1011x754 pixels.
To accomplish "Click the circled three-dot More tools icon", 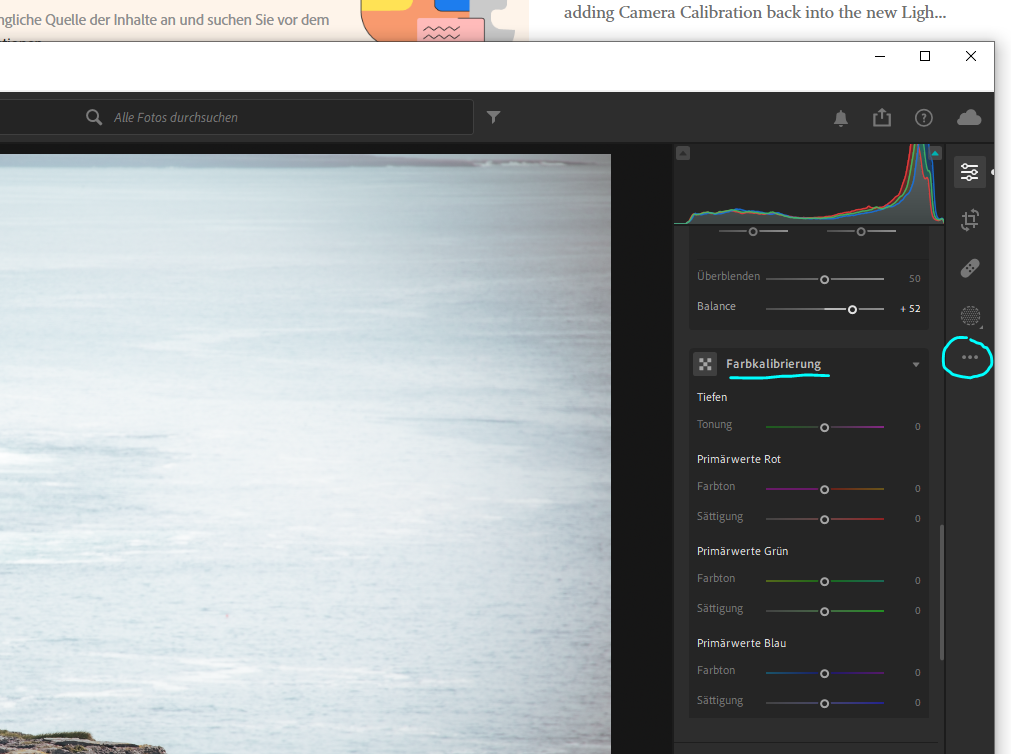I will pos(967,357).
